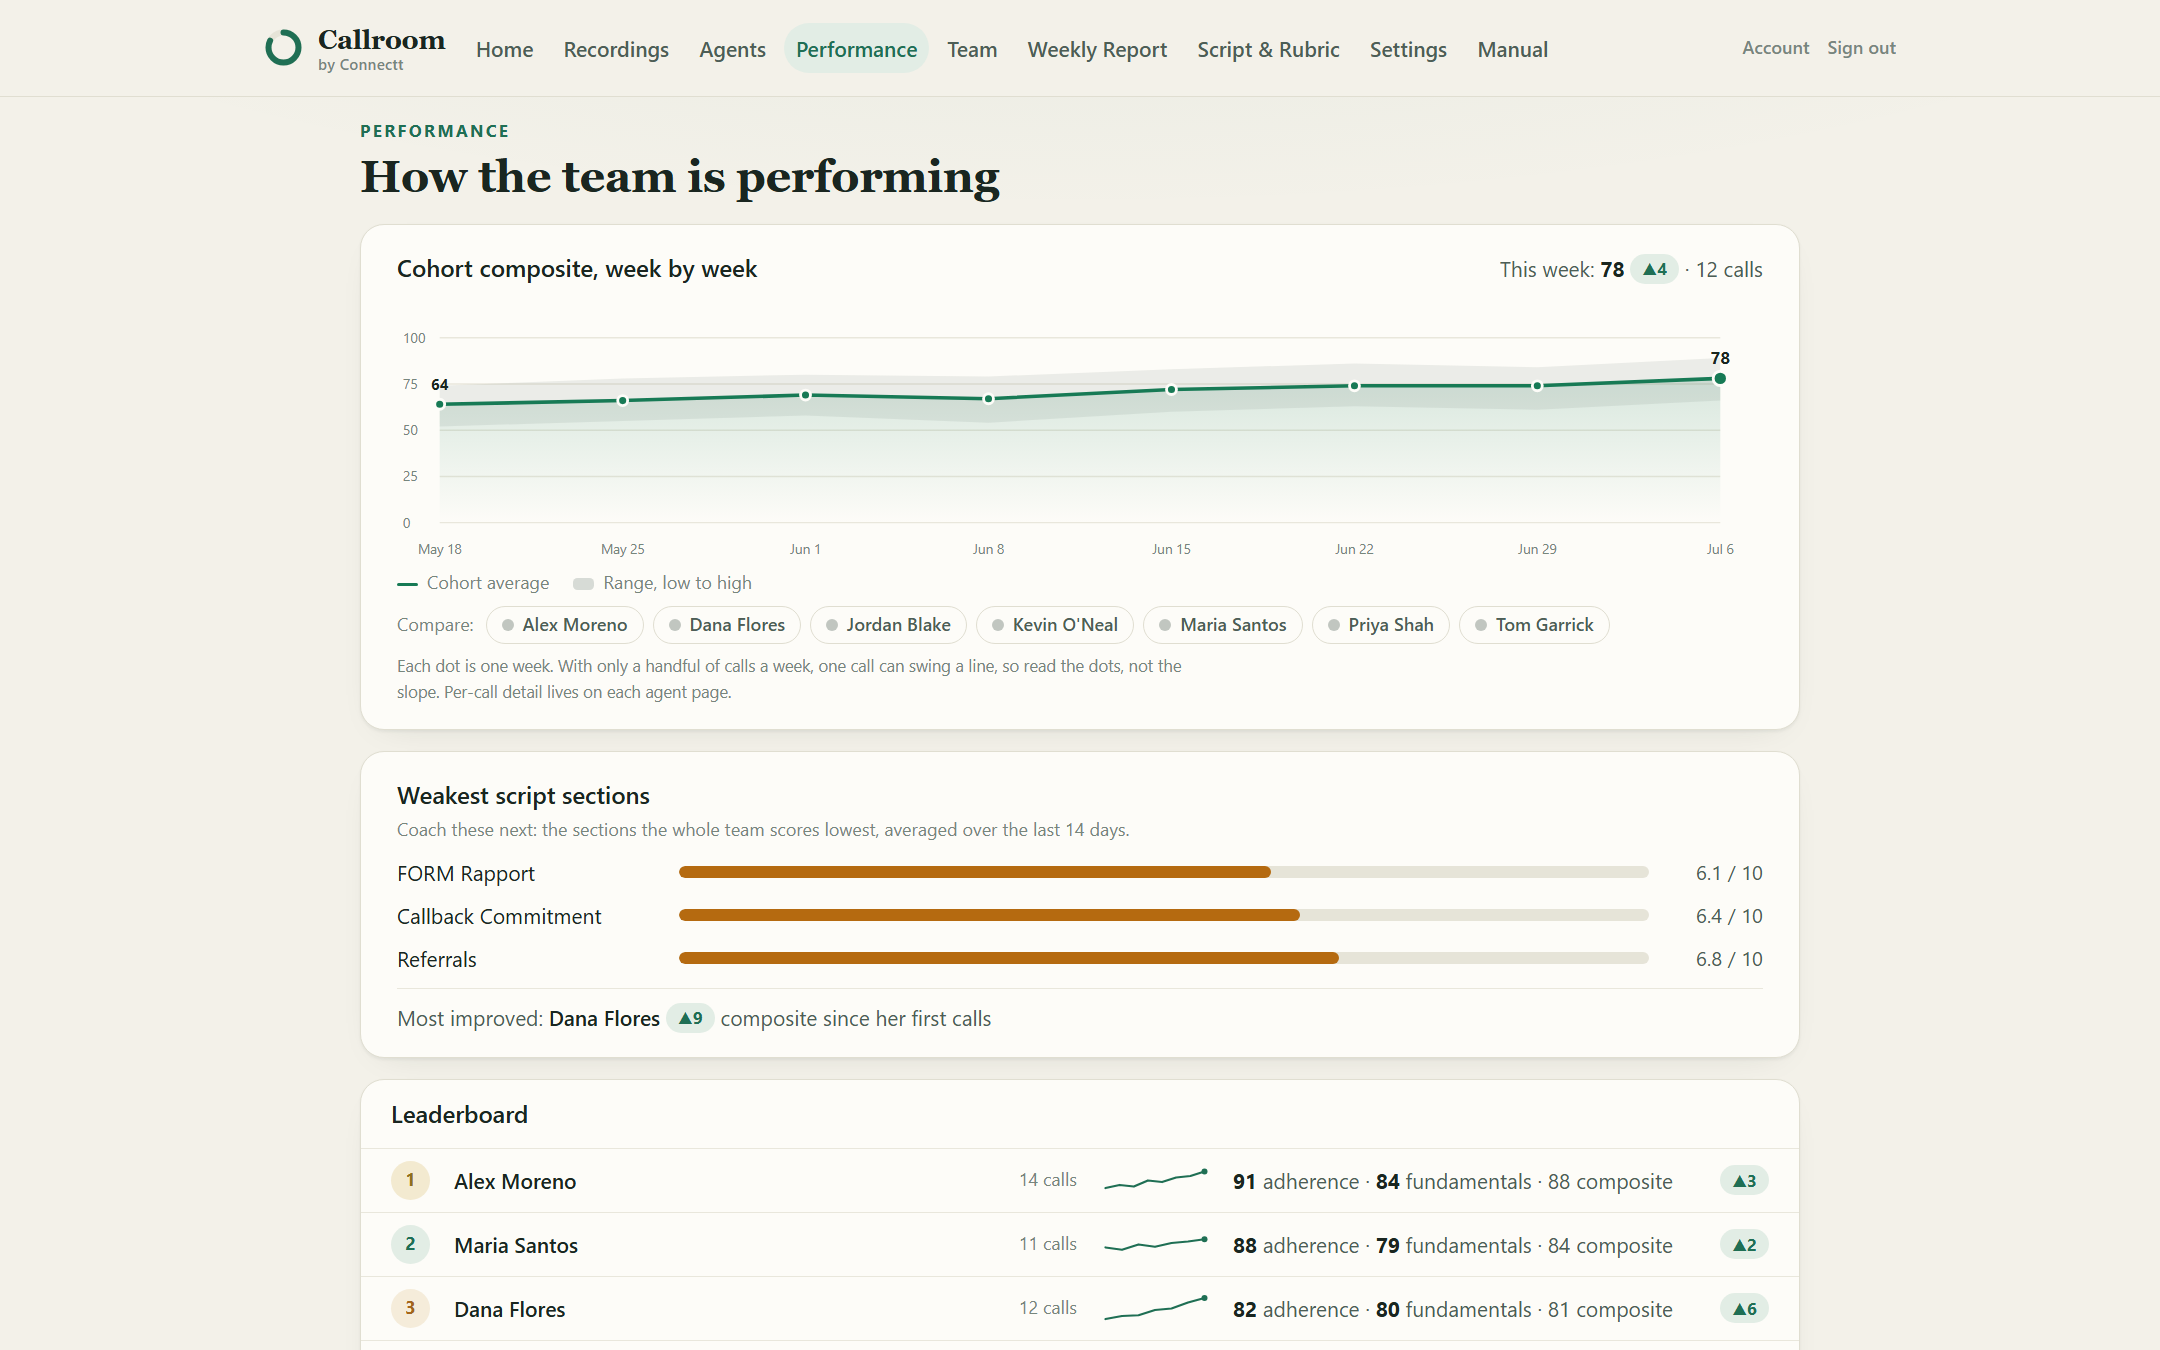Click the Range, low to high legend entry
This screenshot has width=2160, height=1350.
pyautogui.click(x=662, y=583)
